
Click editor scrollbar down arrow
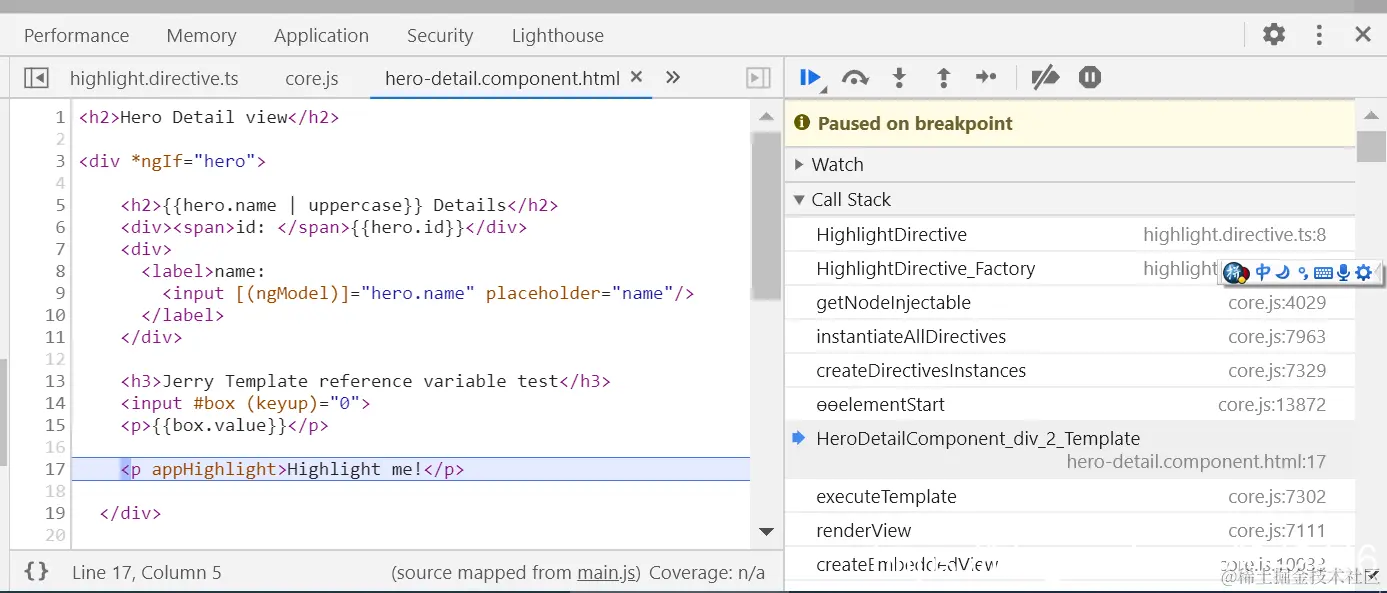tap(767, 532)
